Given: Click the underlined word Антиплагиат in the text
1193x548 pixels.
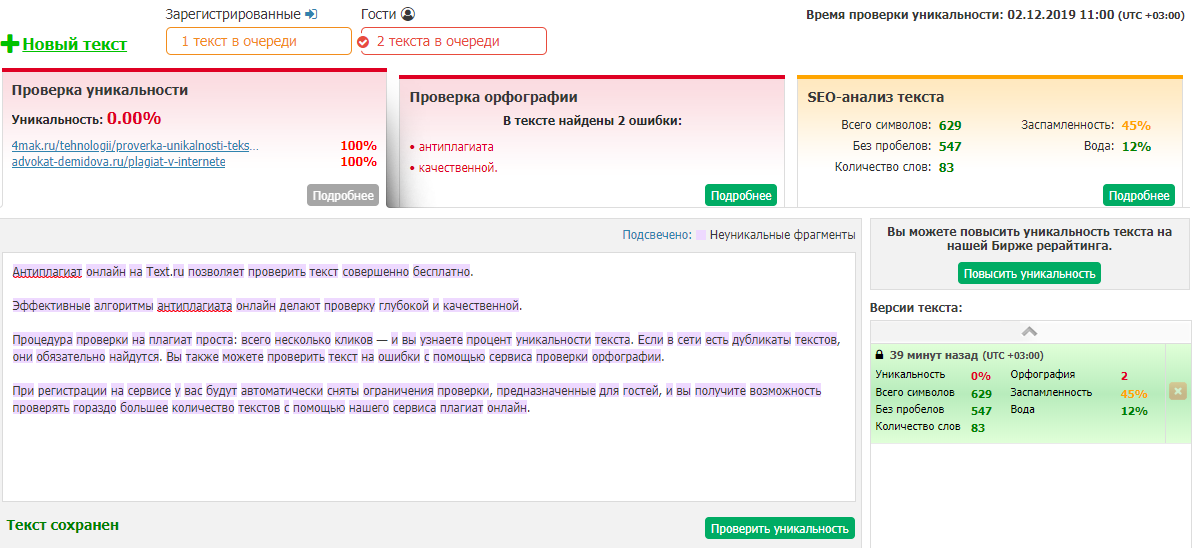Looking at the screenshot, I should pos(47,271).
